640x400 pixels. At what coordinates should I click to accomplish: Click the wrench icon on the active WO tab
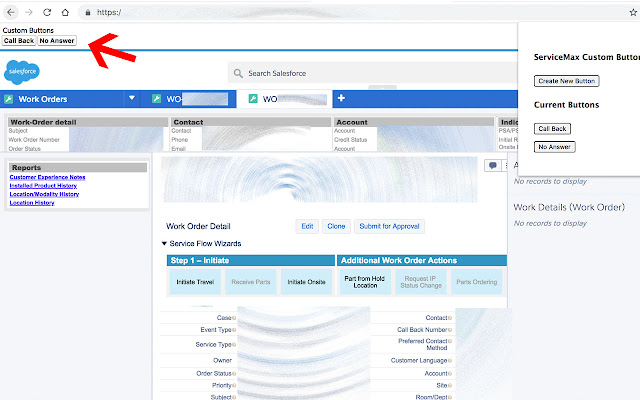[253, 99]
